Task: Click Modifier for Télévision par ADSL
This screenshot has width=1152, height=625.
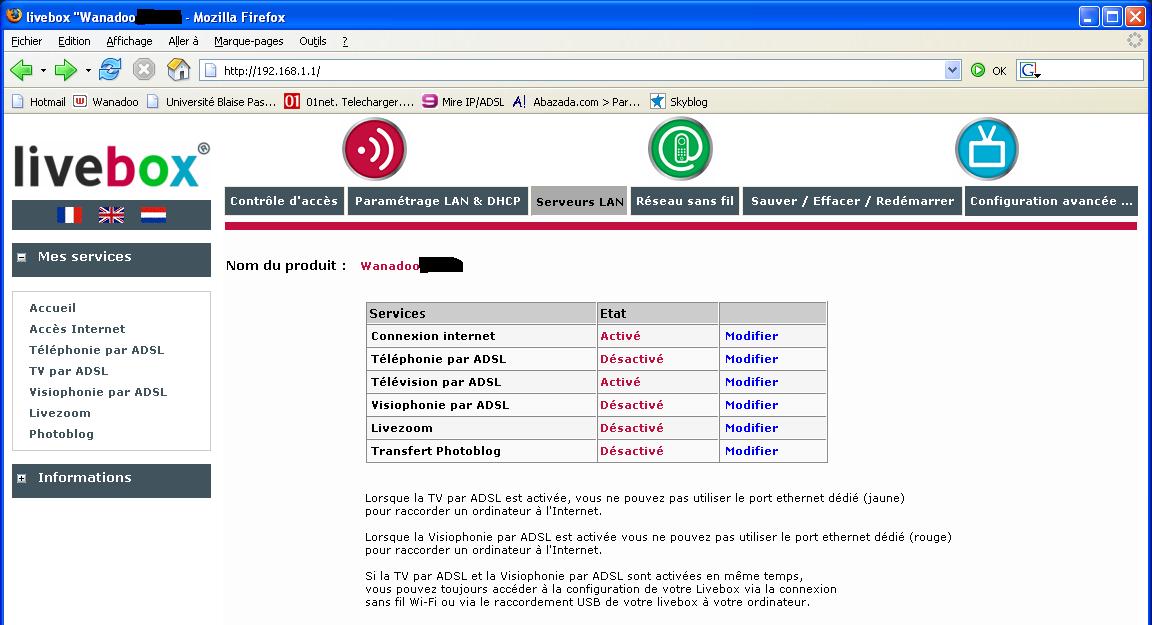Action: point(752,382)
